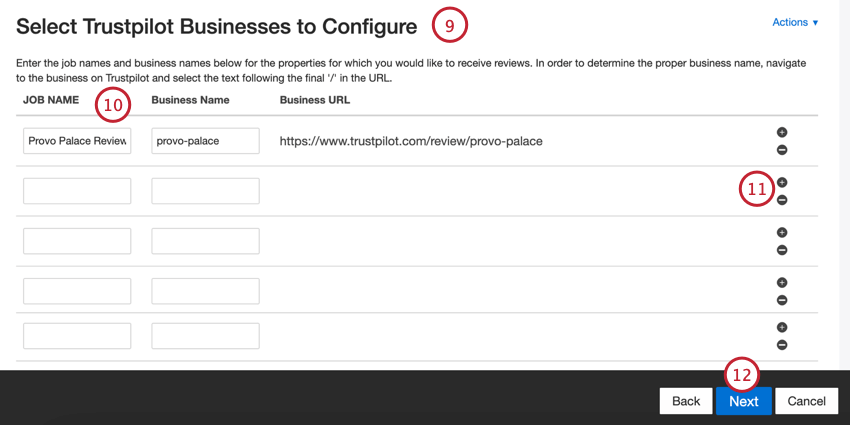This screenshot has width=850, height=425.
Task: Click the plus icon in fourth row
Action: (782, 283)
